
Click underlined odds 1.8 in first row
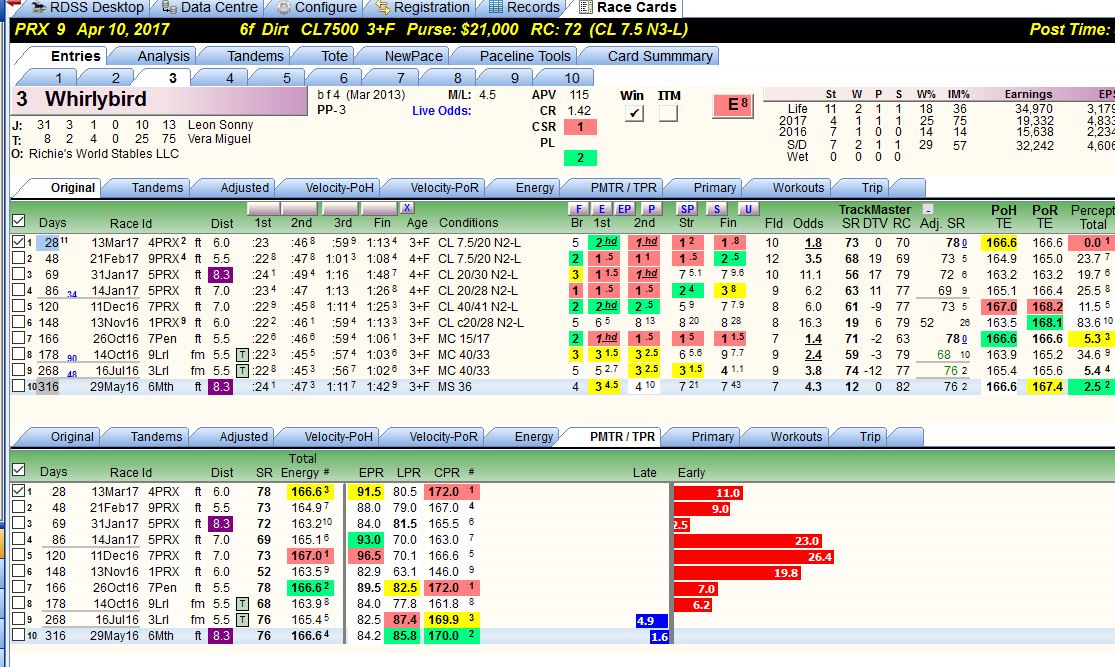[x=813, y=242]
